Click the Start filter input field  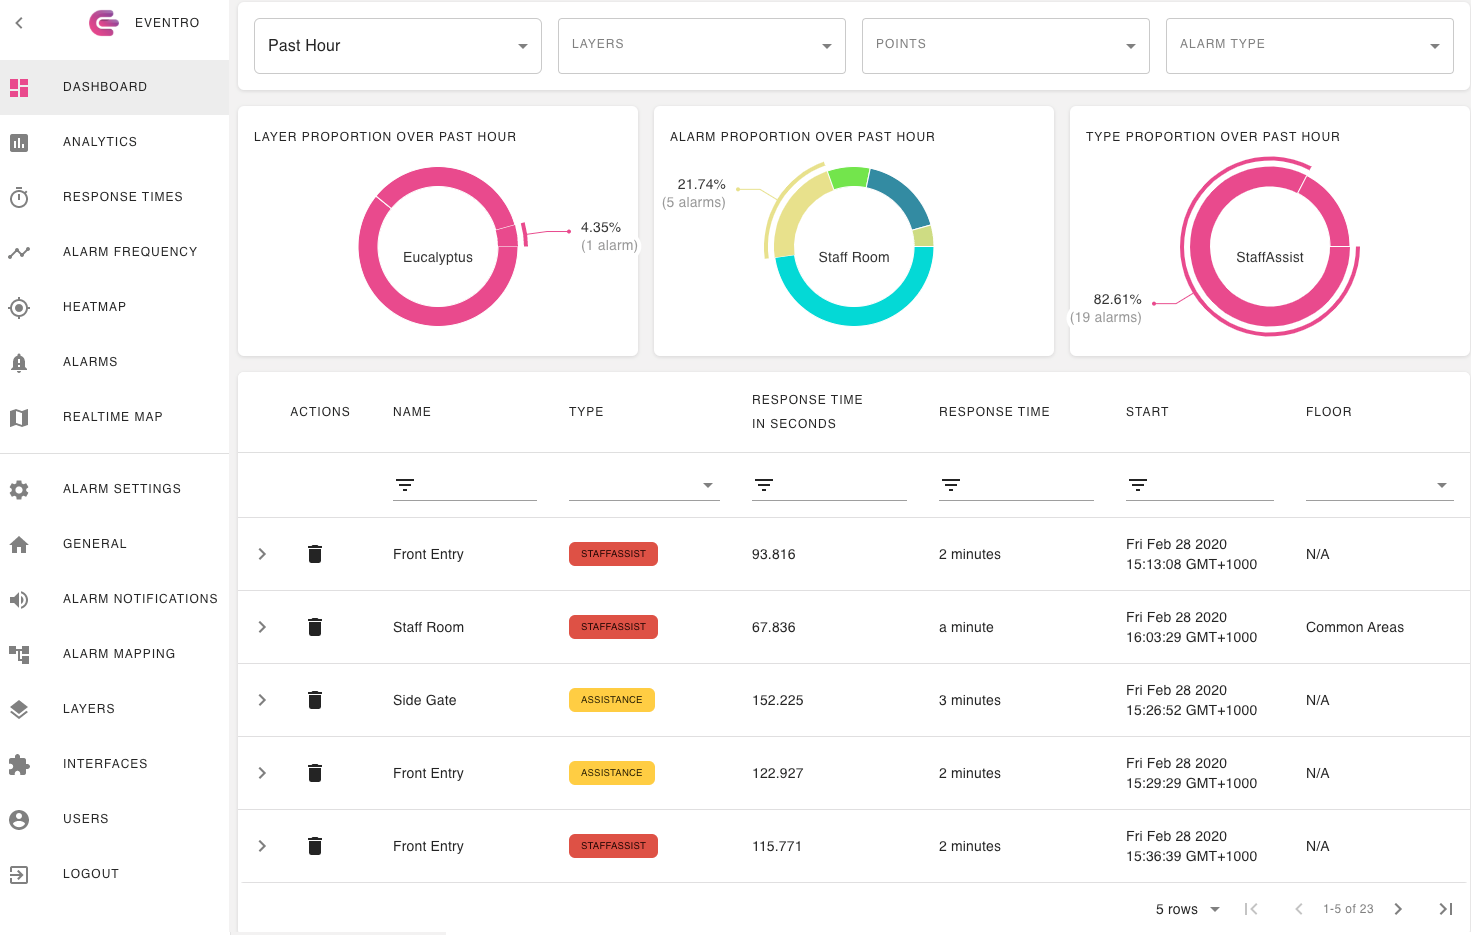click(x=1200, y=485)
